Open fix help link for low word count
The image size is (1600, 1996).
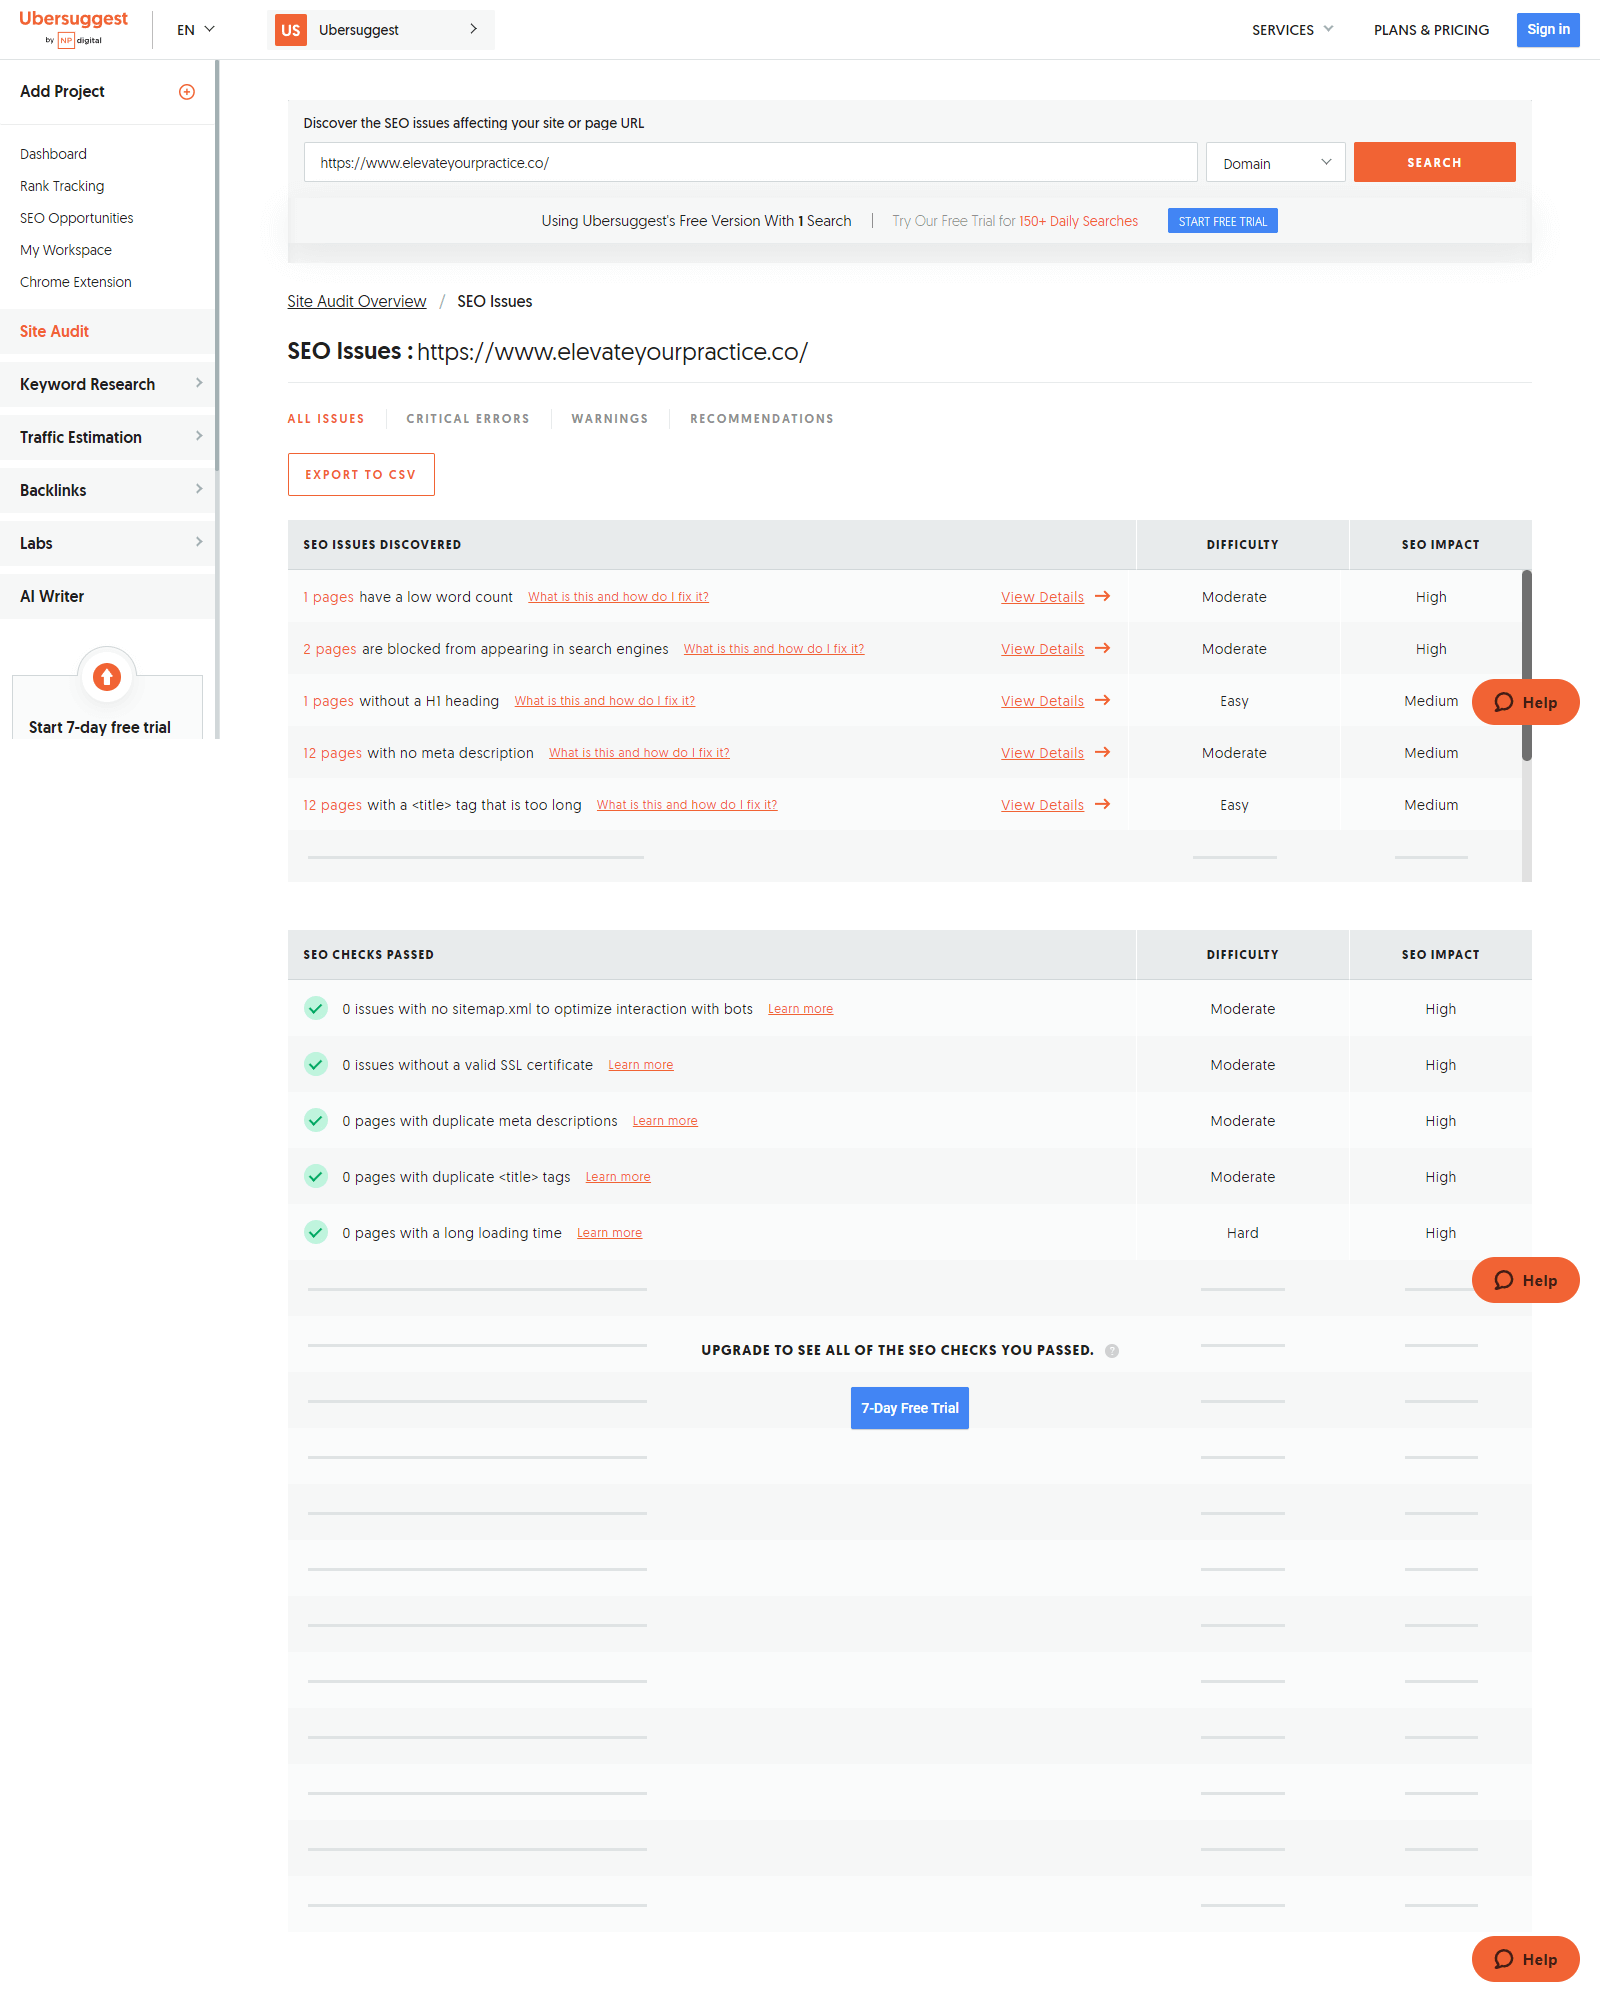click(x=619, y=597)
